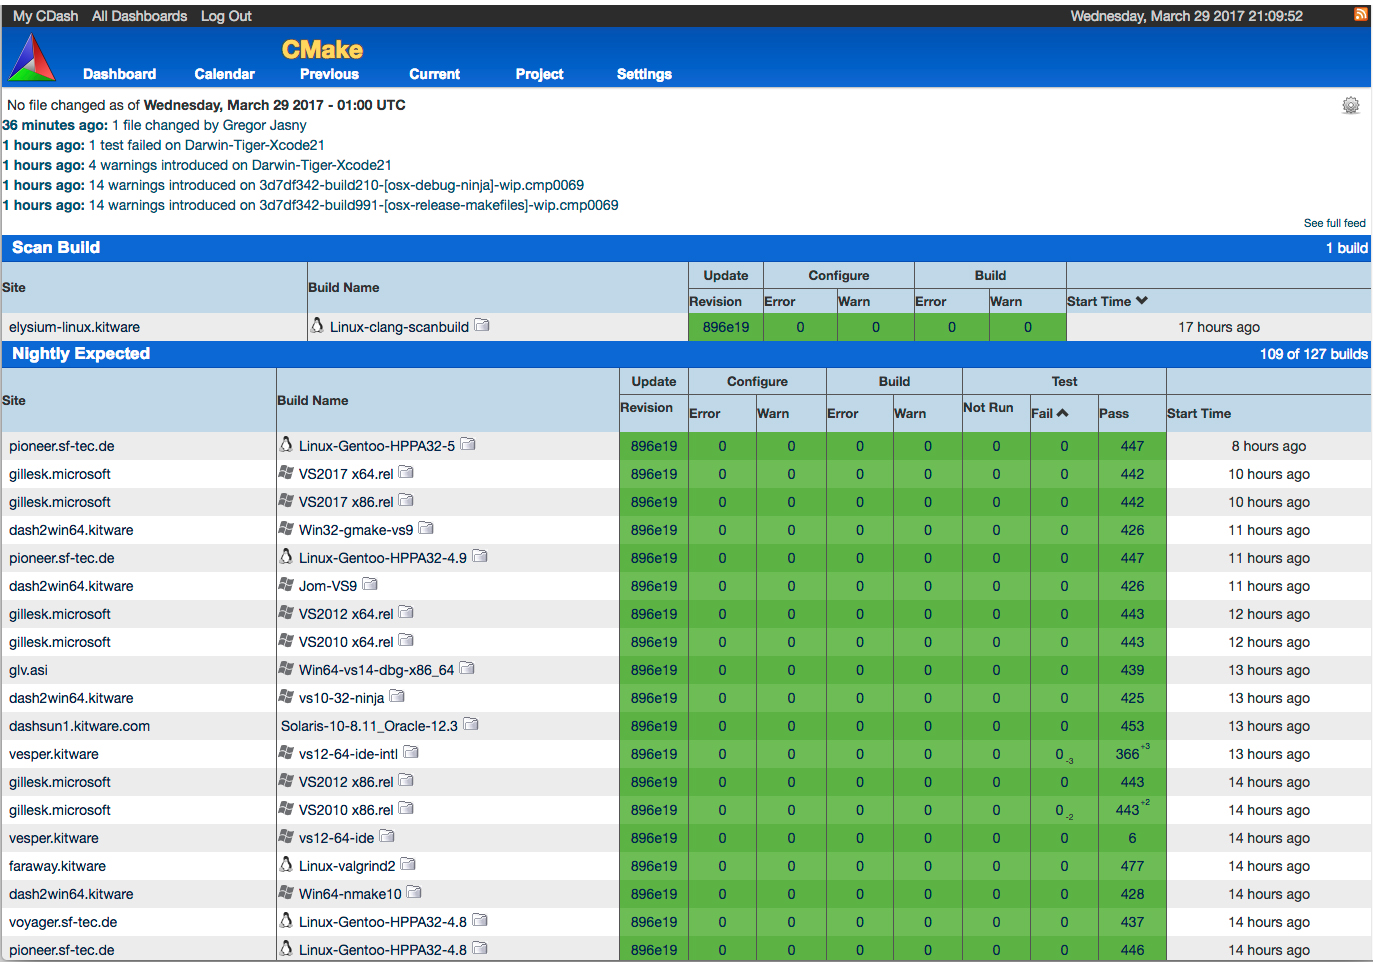Click notes icon beside VS2010 x86.rel

(406, 808)
